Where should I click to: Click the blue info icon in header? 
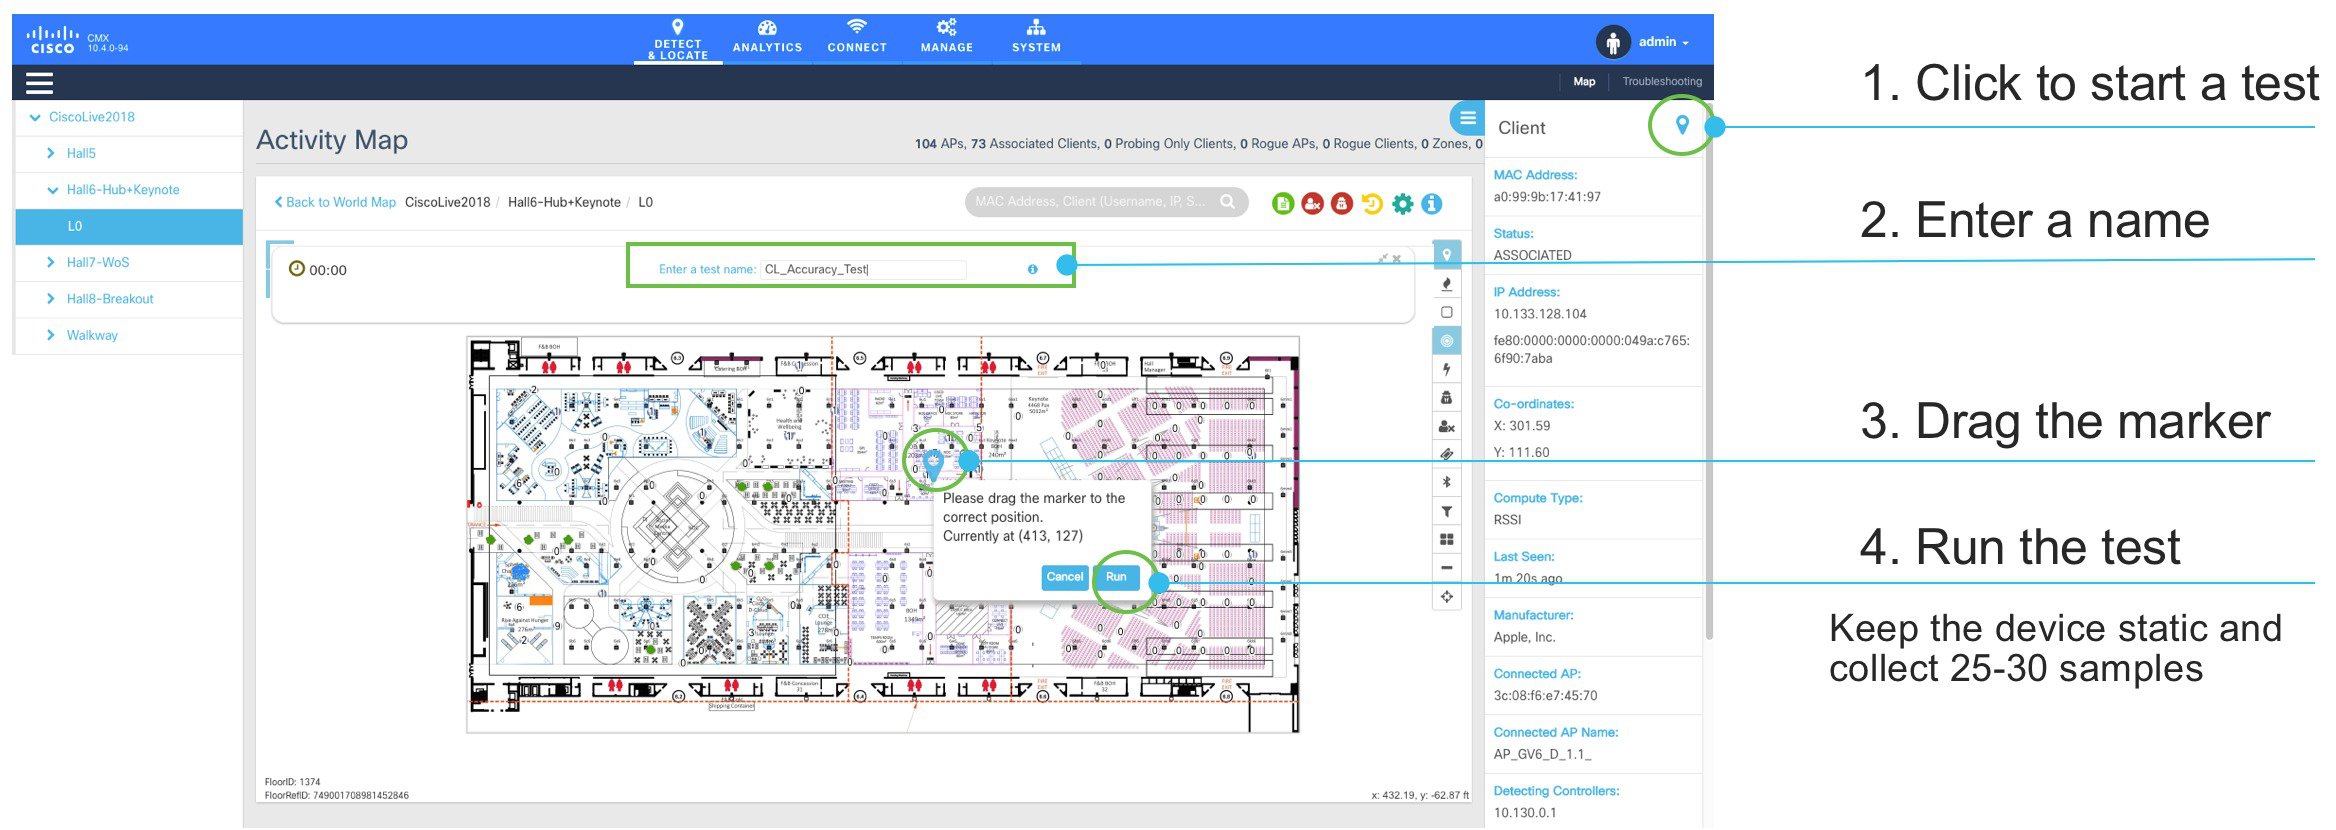click(x=1432, y=204)
